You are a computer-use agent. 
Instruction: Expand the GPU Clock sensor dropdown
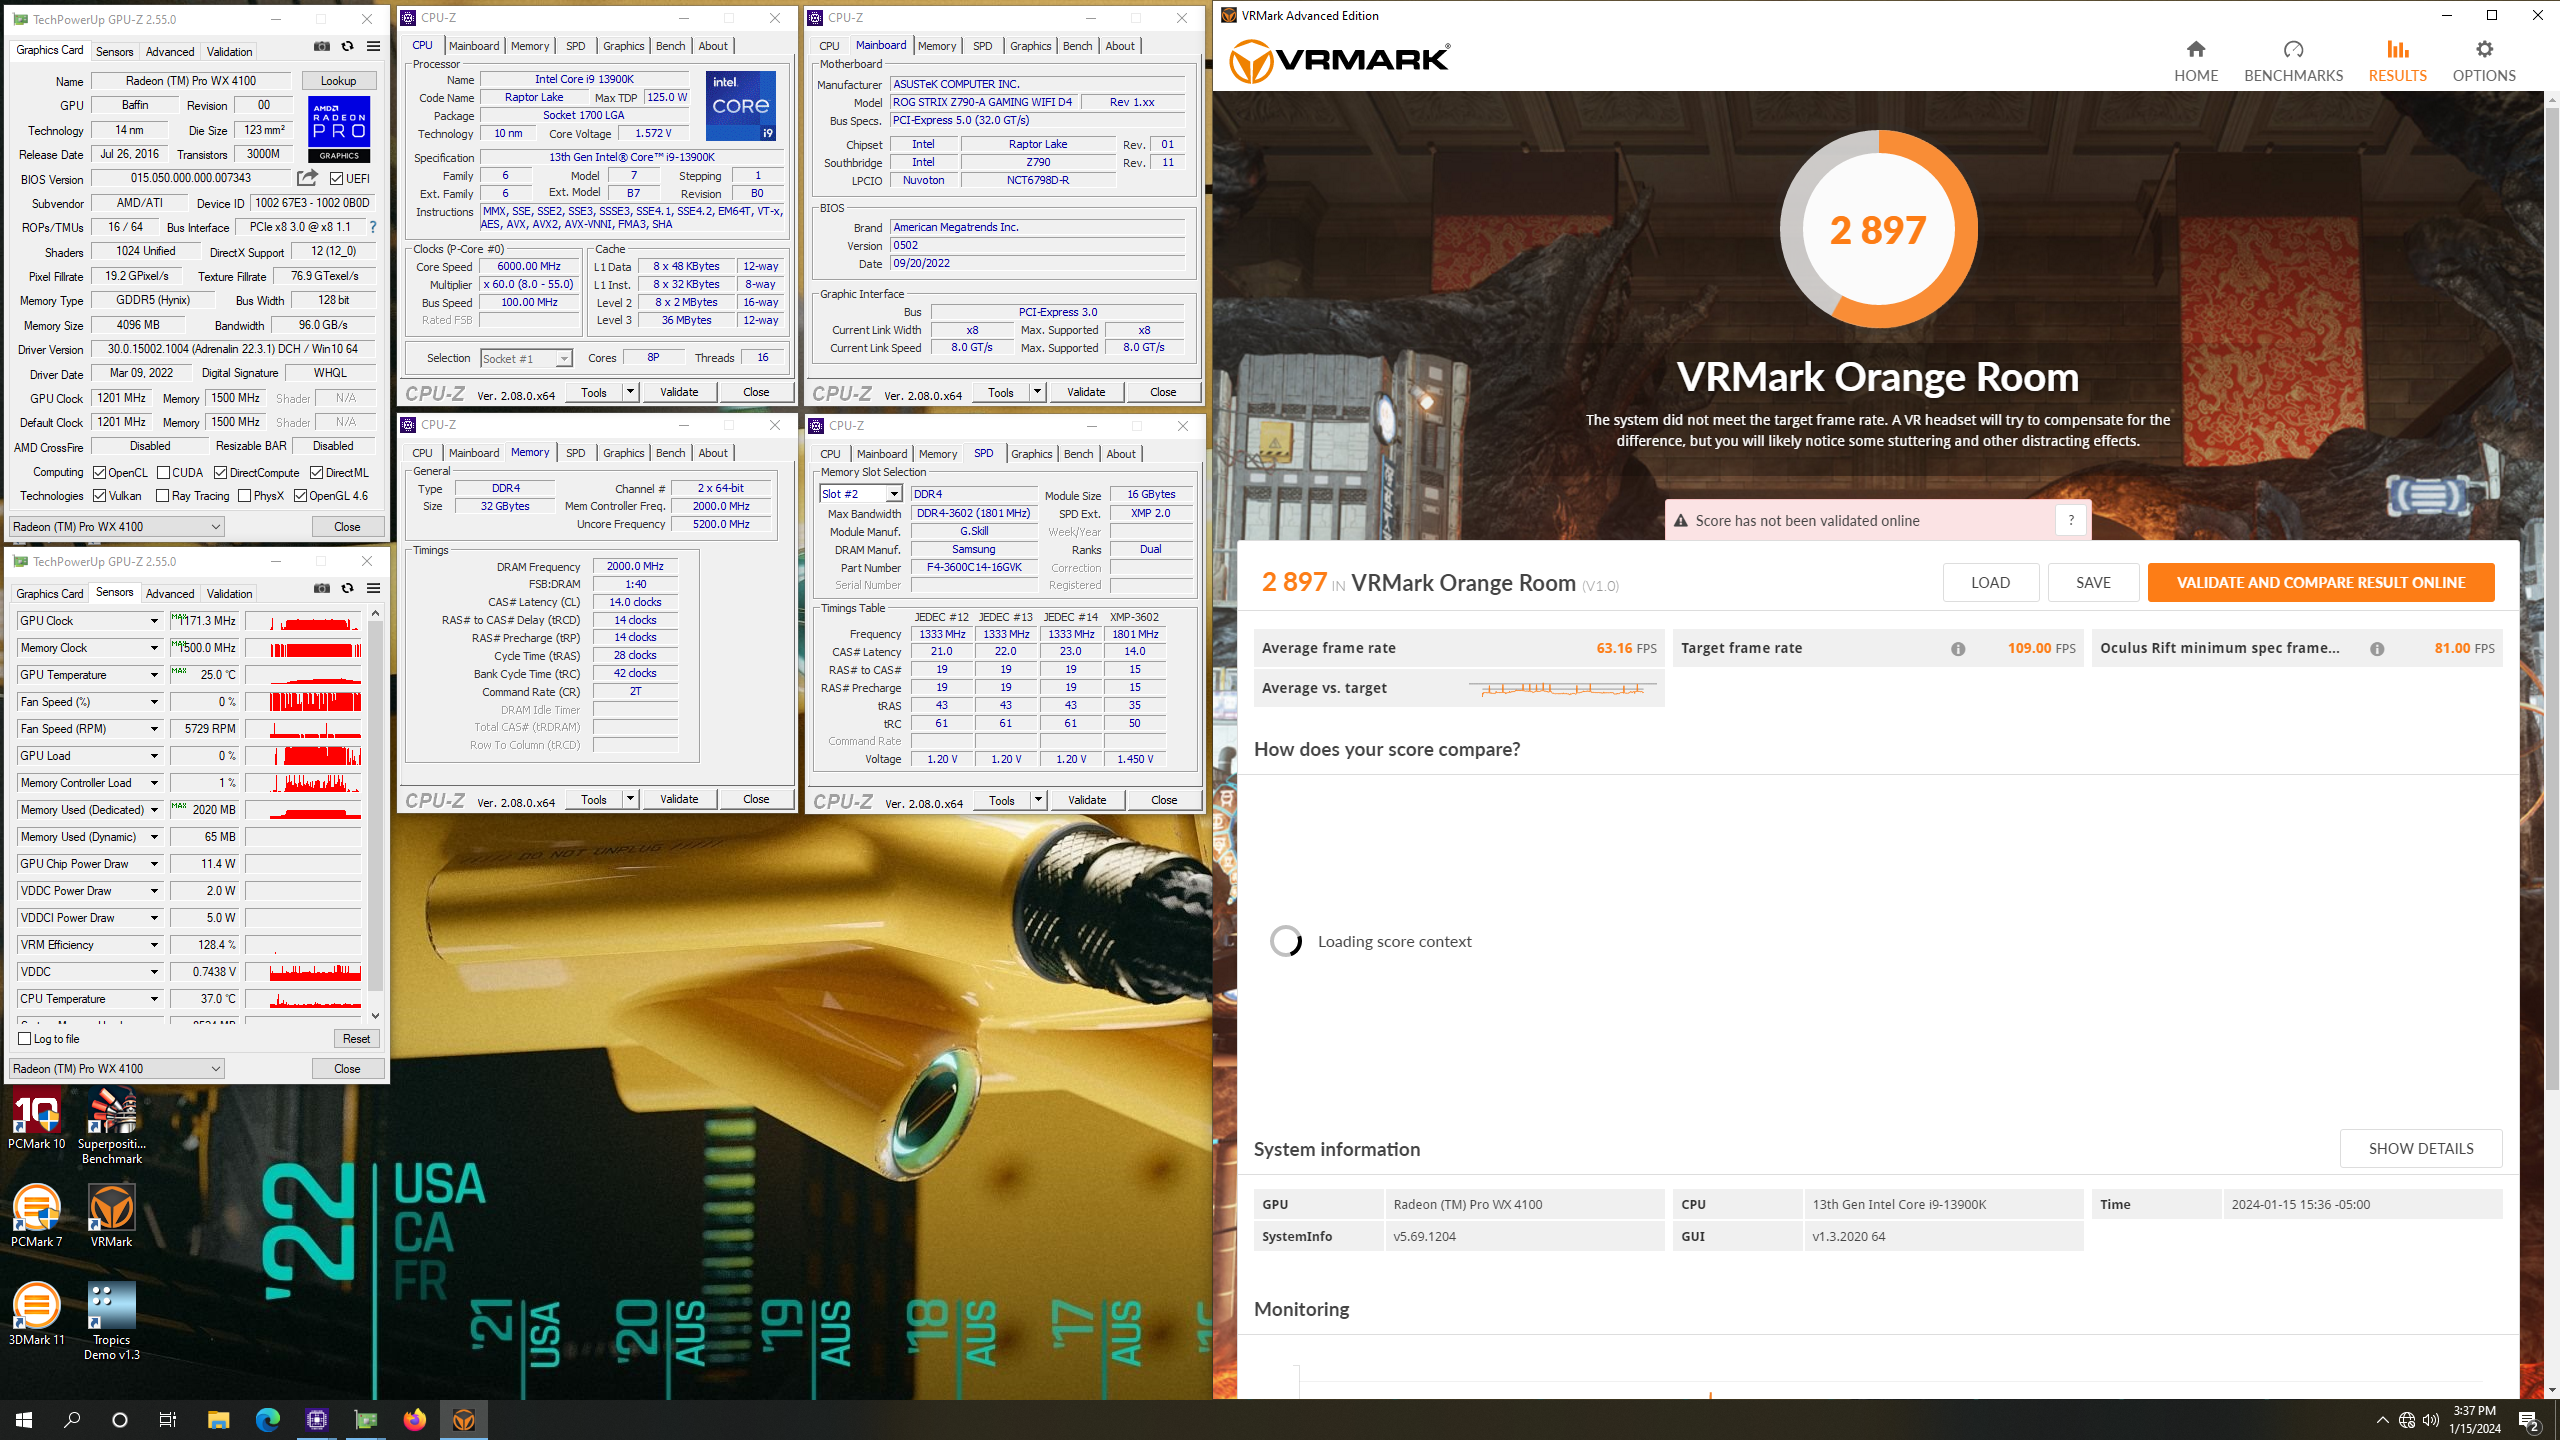[x=154, y=621]
